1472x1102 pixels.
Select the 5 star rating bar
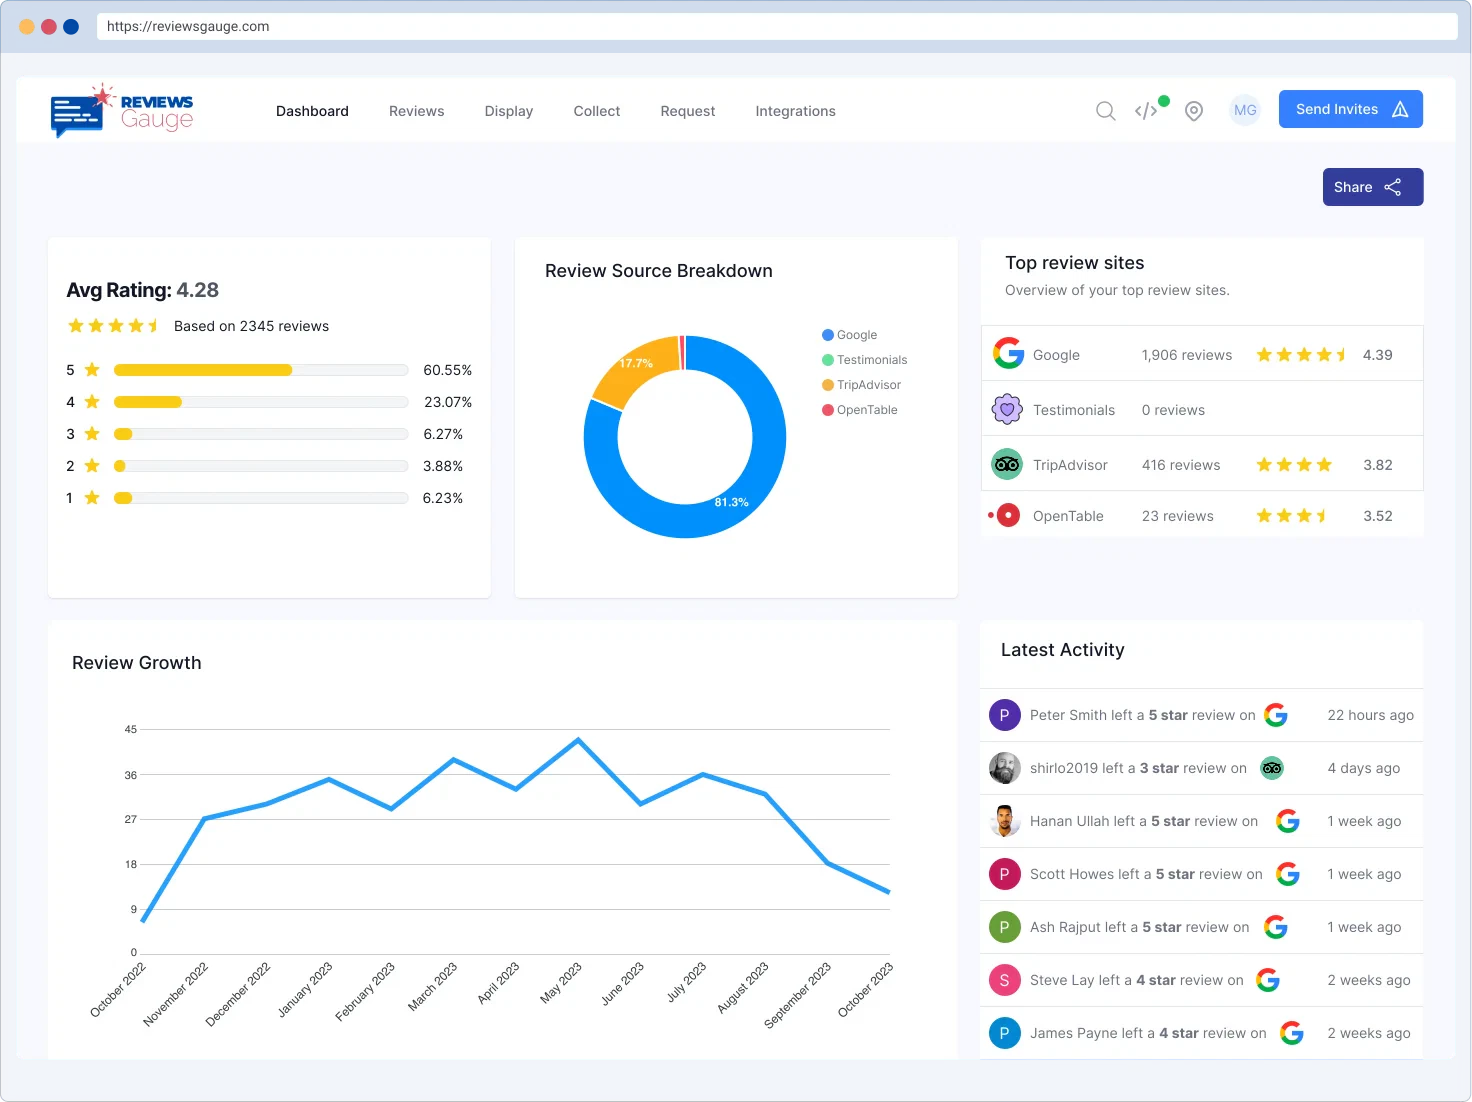(260, 370)
